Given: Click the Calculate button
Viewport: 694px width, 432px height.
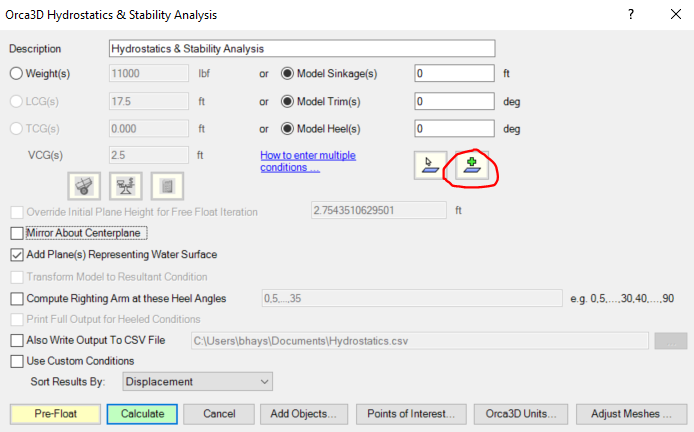Looking at the screenshot, I should click(142, 414).
